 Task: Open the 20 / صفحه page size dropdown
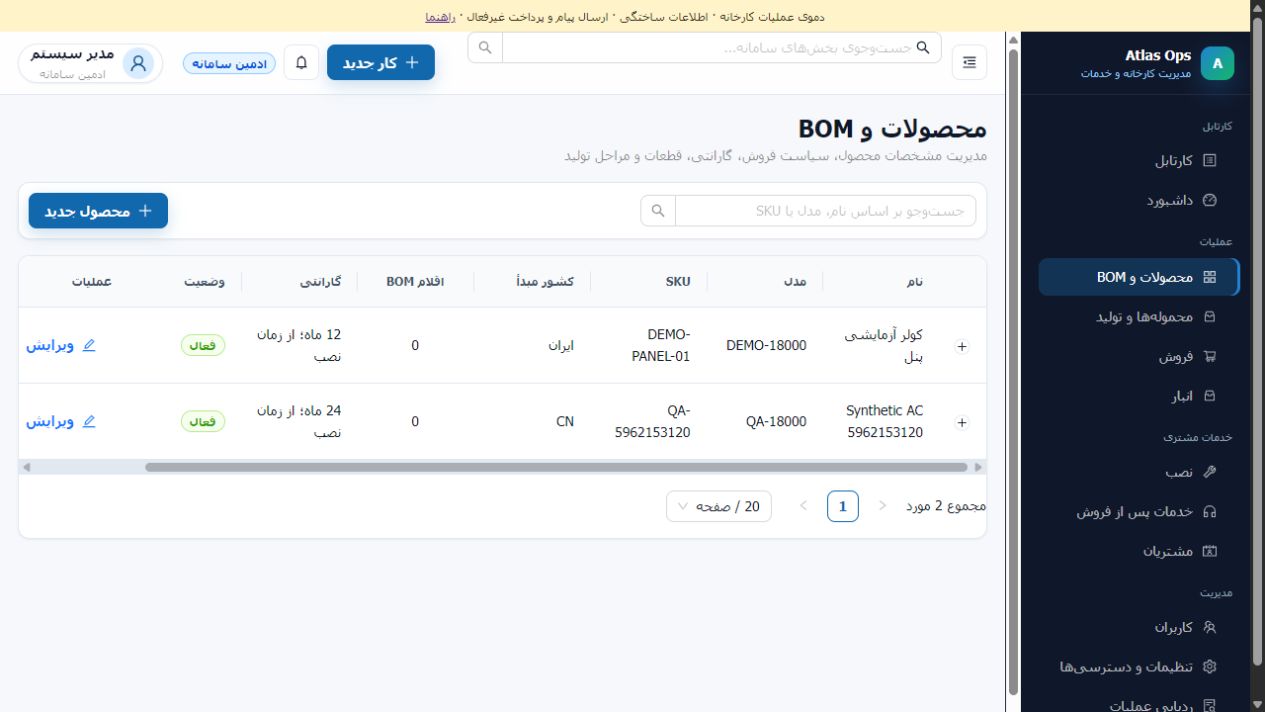coord(719,506)
